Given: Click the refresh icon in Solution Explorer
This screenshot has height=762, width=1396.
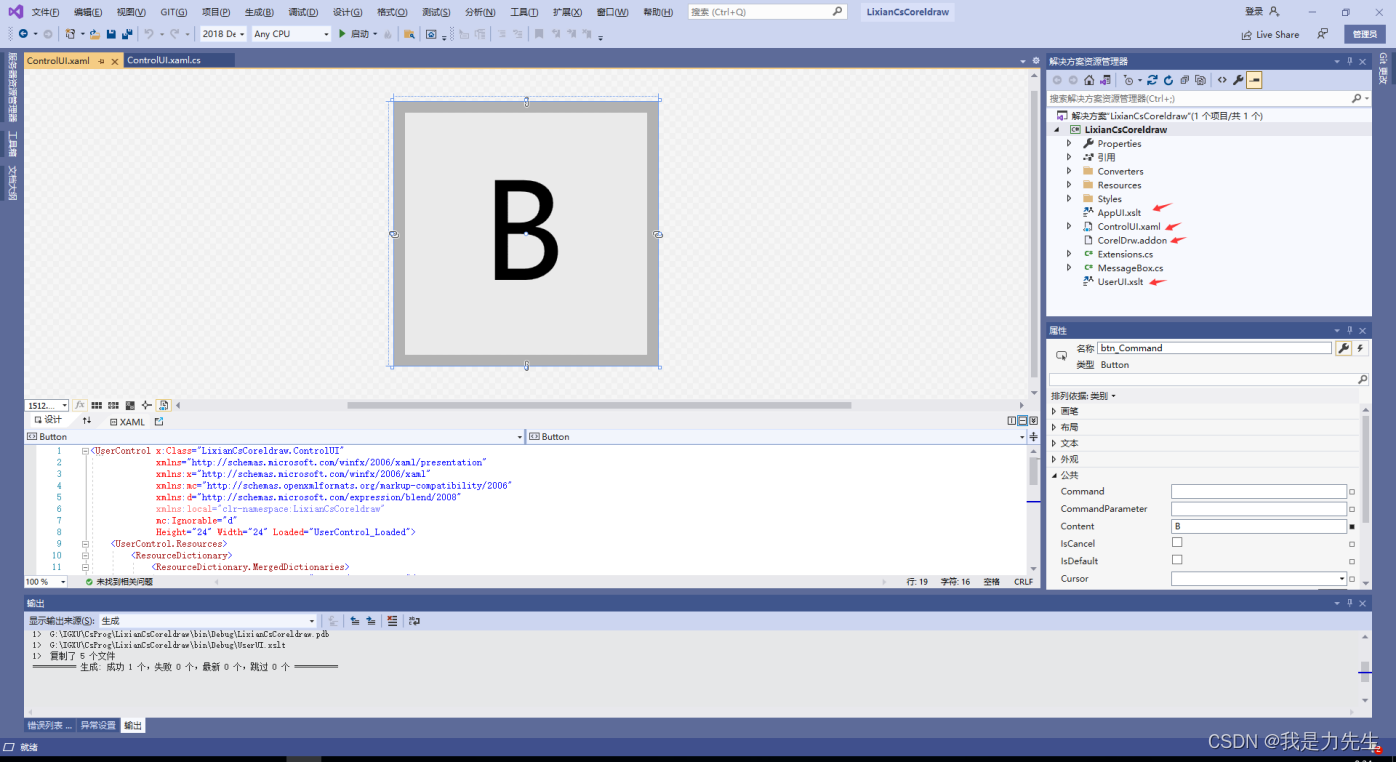Looking at the screenshot, I should pyautogui.click(x=1168, y=80).
